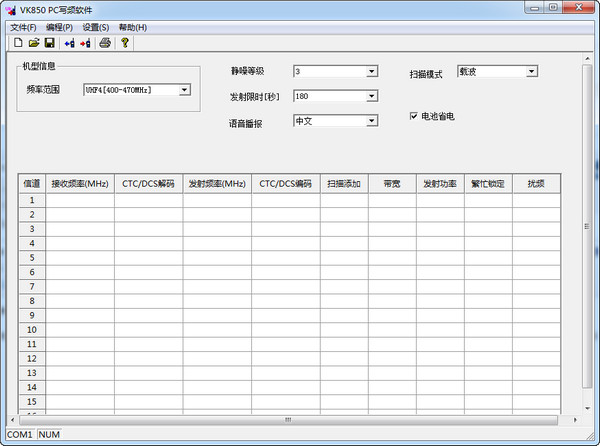The width and height of the screenshot is (600, 446).
Task: Click the 发射功率 column header
Action: [x=440, y=184]
